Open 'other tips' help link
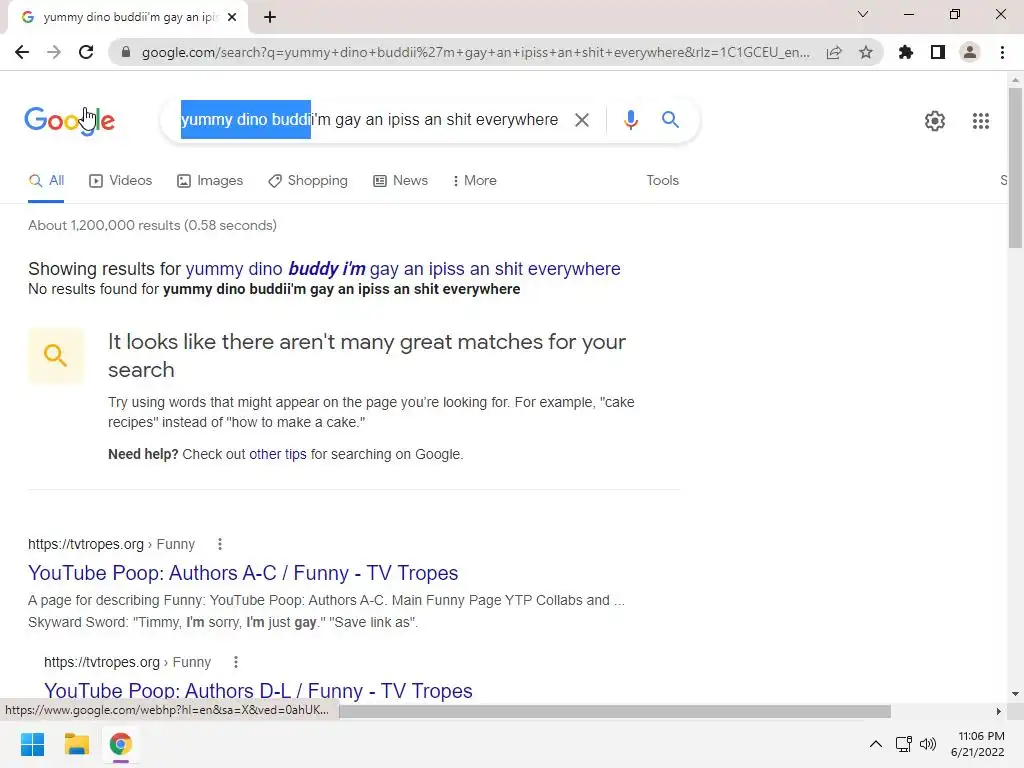 [x=278, y=454]
